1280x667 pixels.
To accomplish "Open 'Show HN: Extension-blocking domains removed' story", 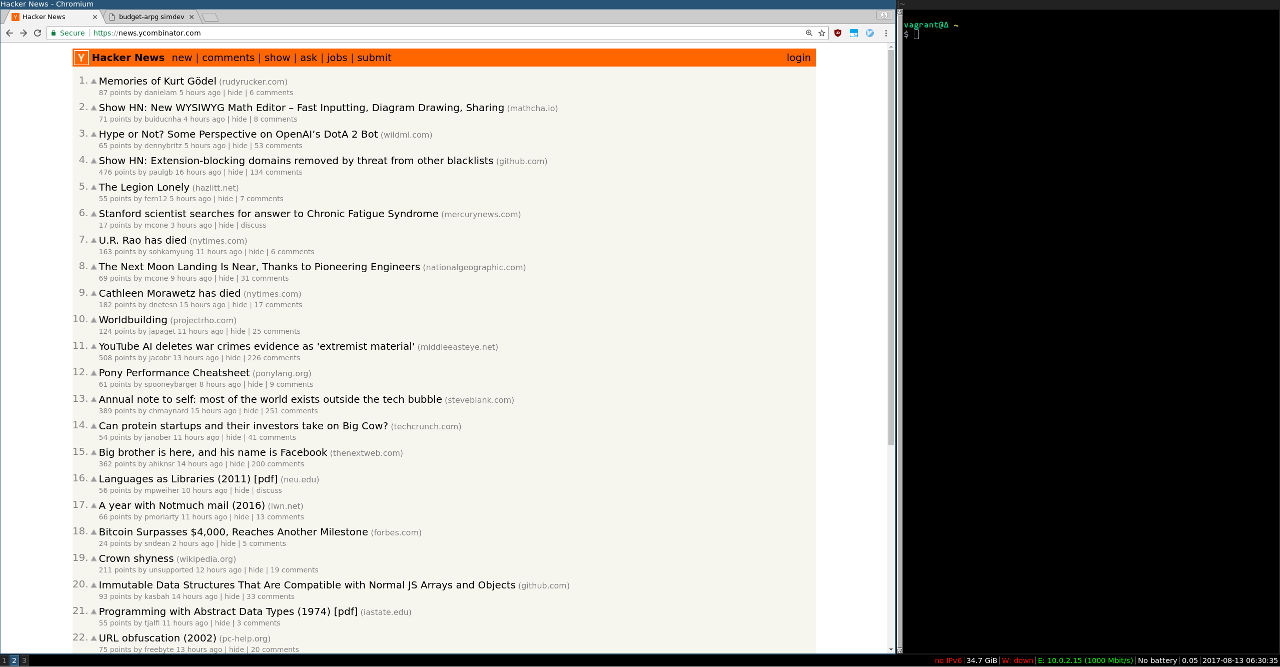I will click(296, 161).
